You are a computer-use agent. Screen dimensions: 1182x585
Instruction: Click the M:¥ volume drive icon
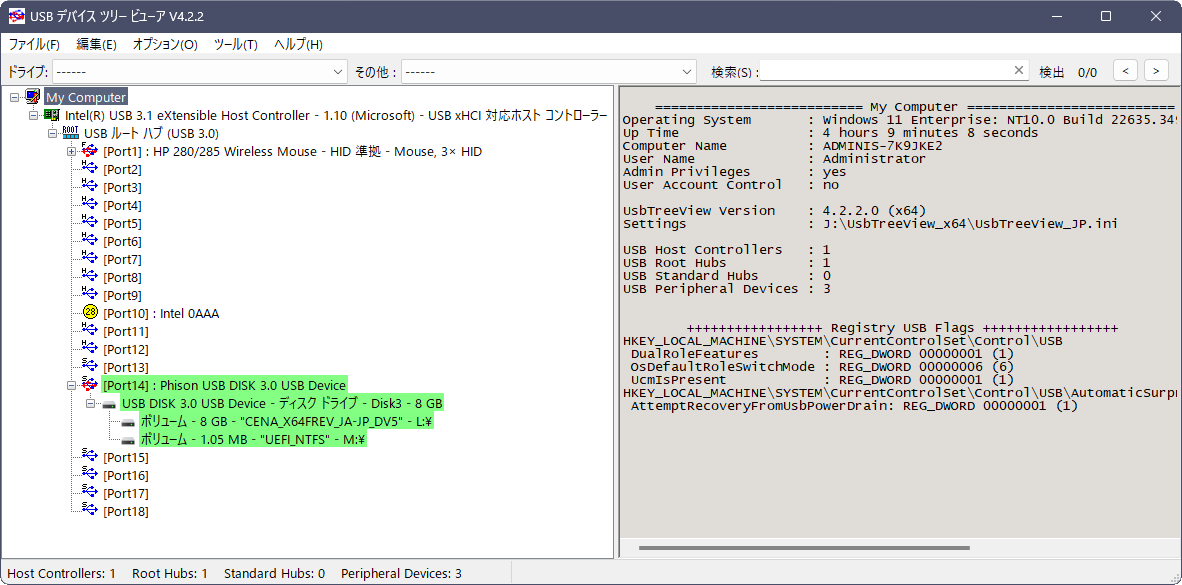pos(128,440)
